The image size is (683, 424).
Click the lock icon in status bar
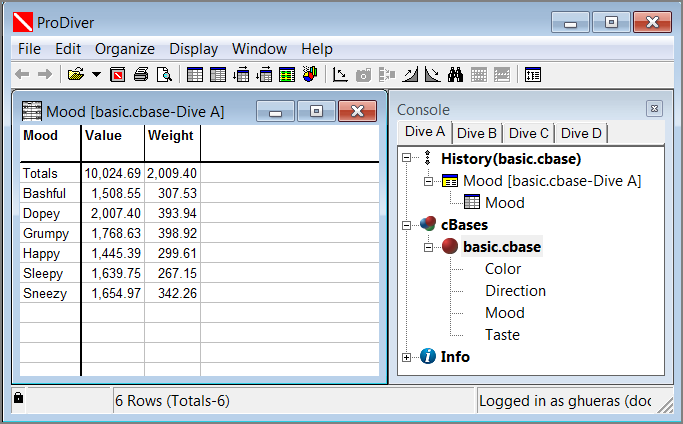click(x=18, y=399)
